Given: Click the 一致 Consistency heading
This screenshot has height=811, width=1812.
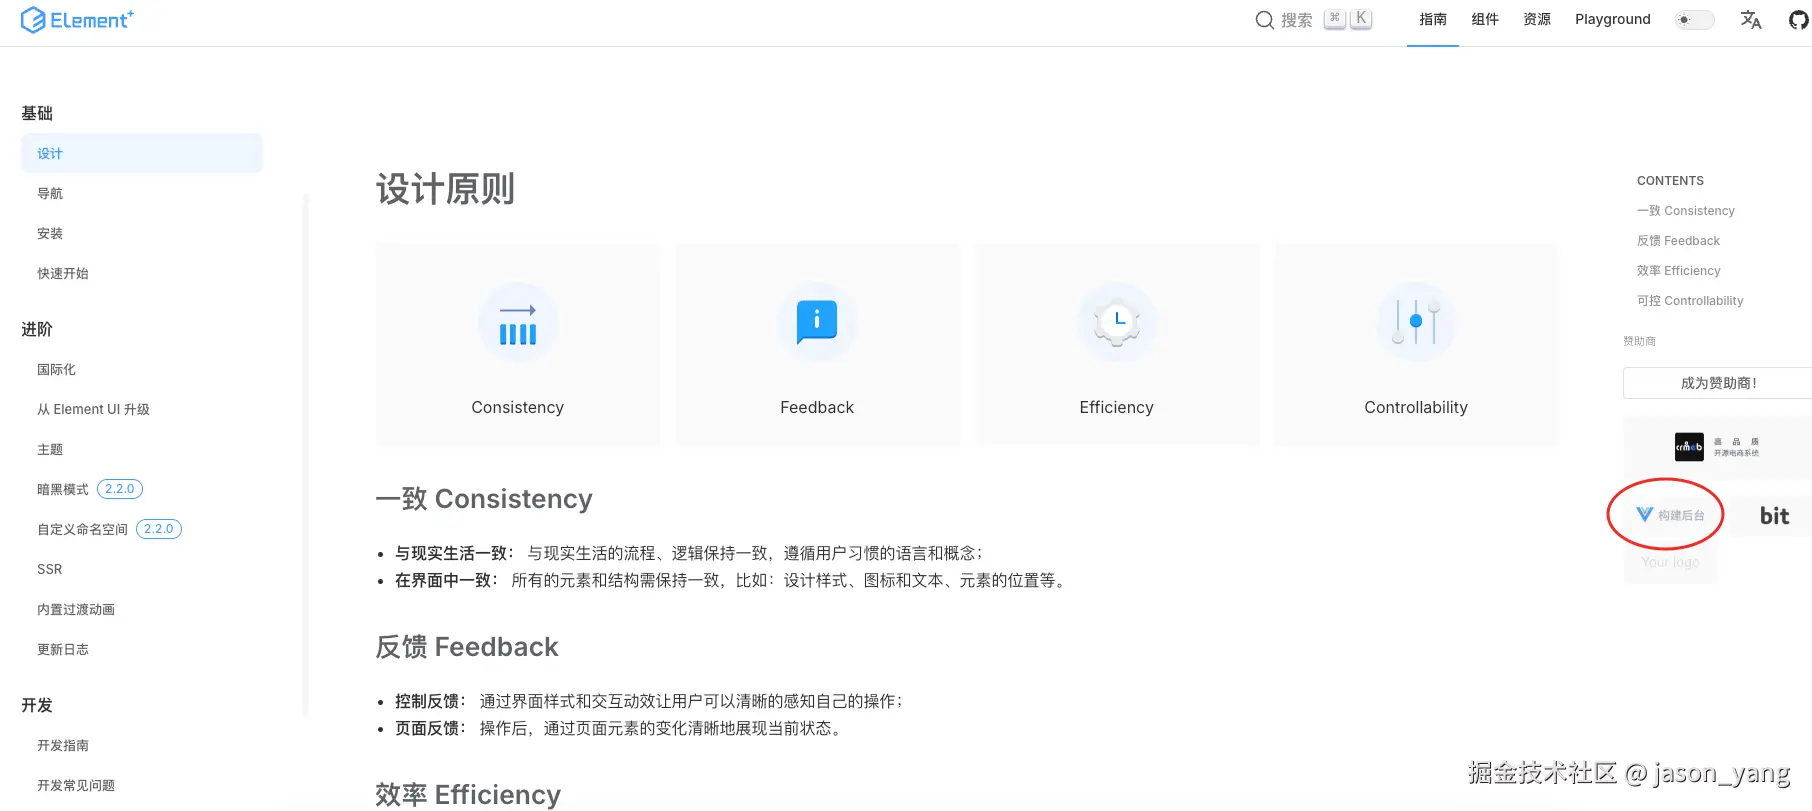Looking at the screenshot, I should click(484, 499).
